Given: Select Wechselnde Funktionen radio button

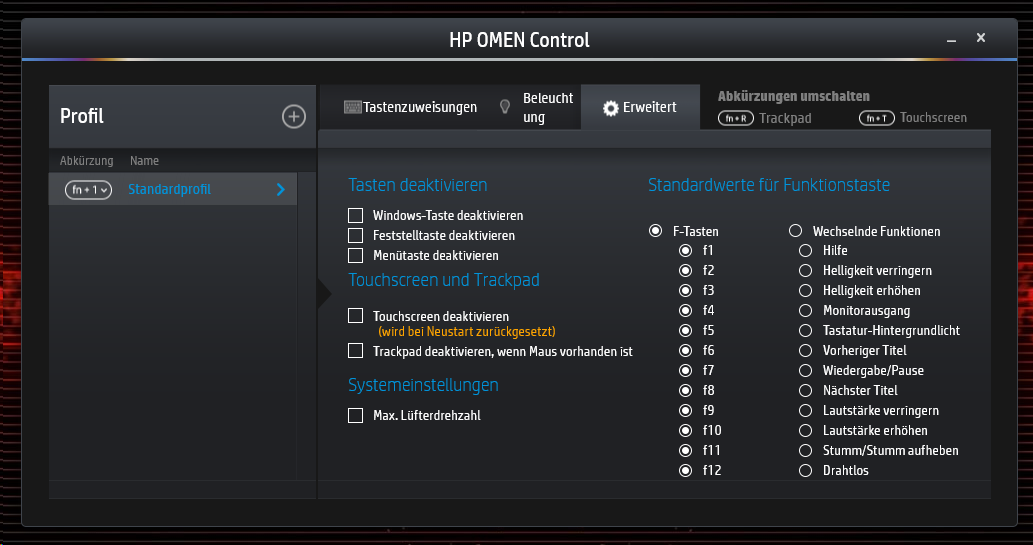Looking at the screenshot, I should point(796,231).
